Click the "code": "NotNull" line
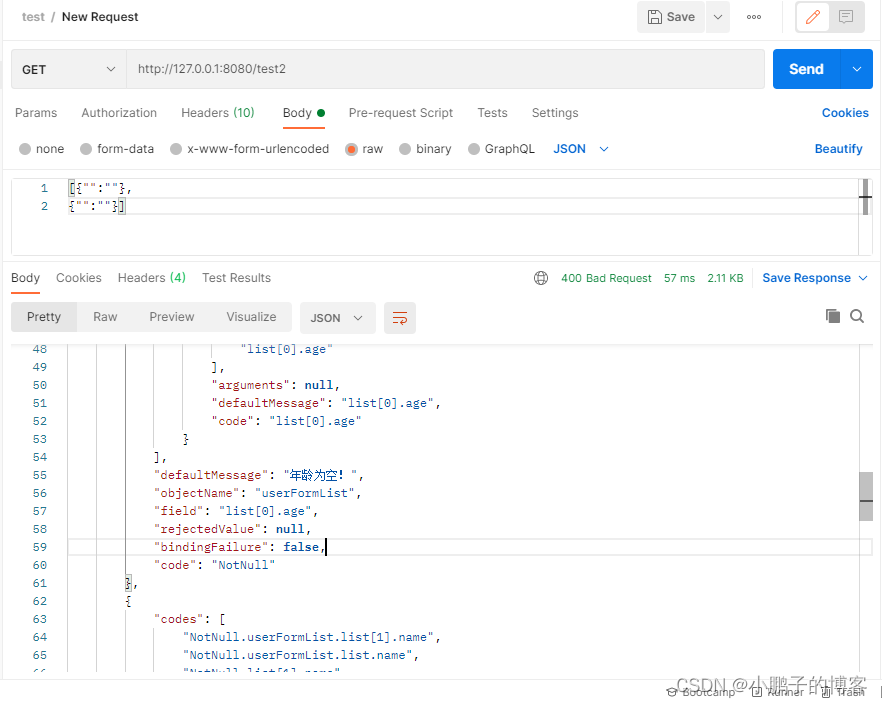 [215, 565]
